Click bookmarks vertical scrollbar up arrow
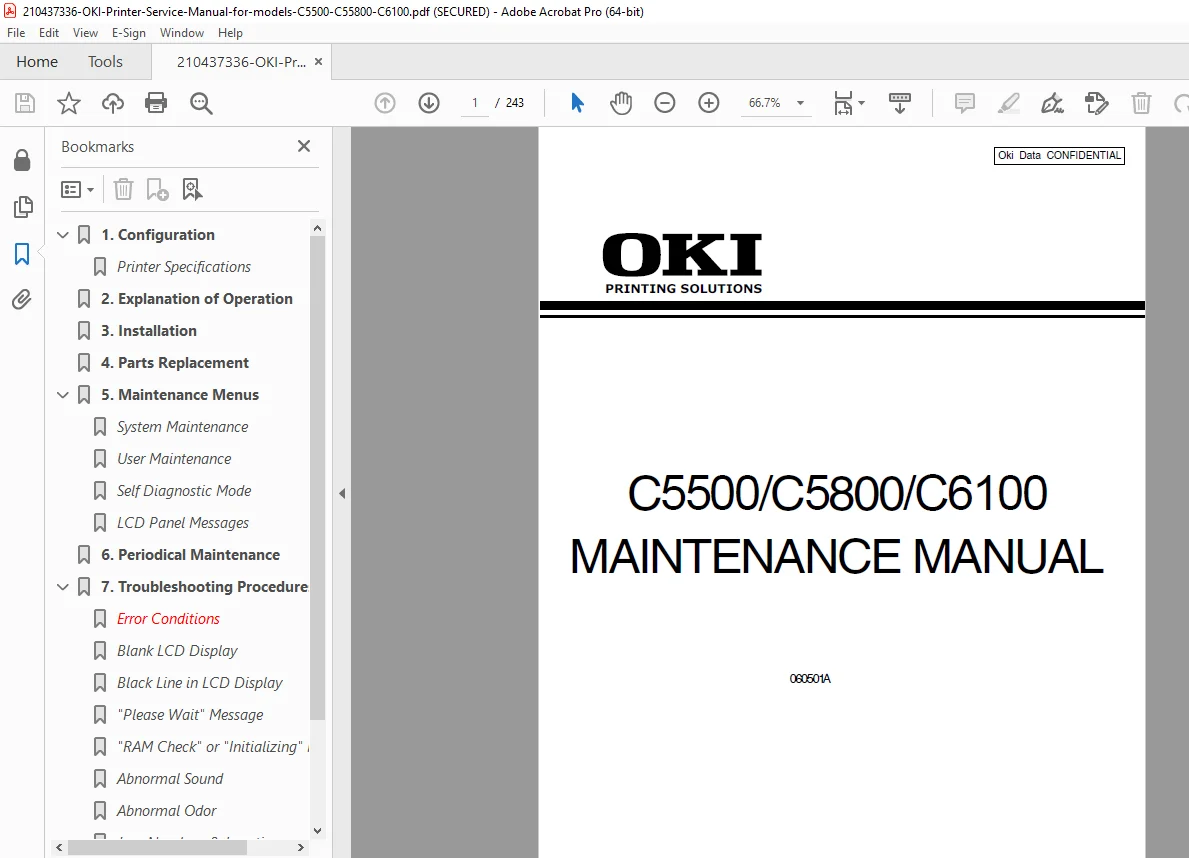 (x=318, y=228)
